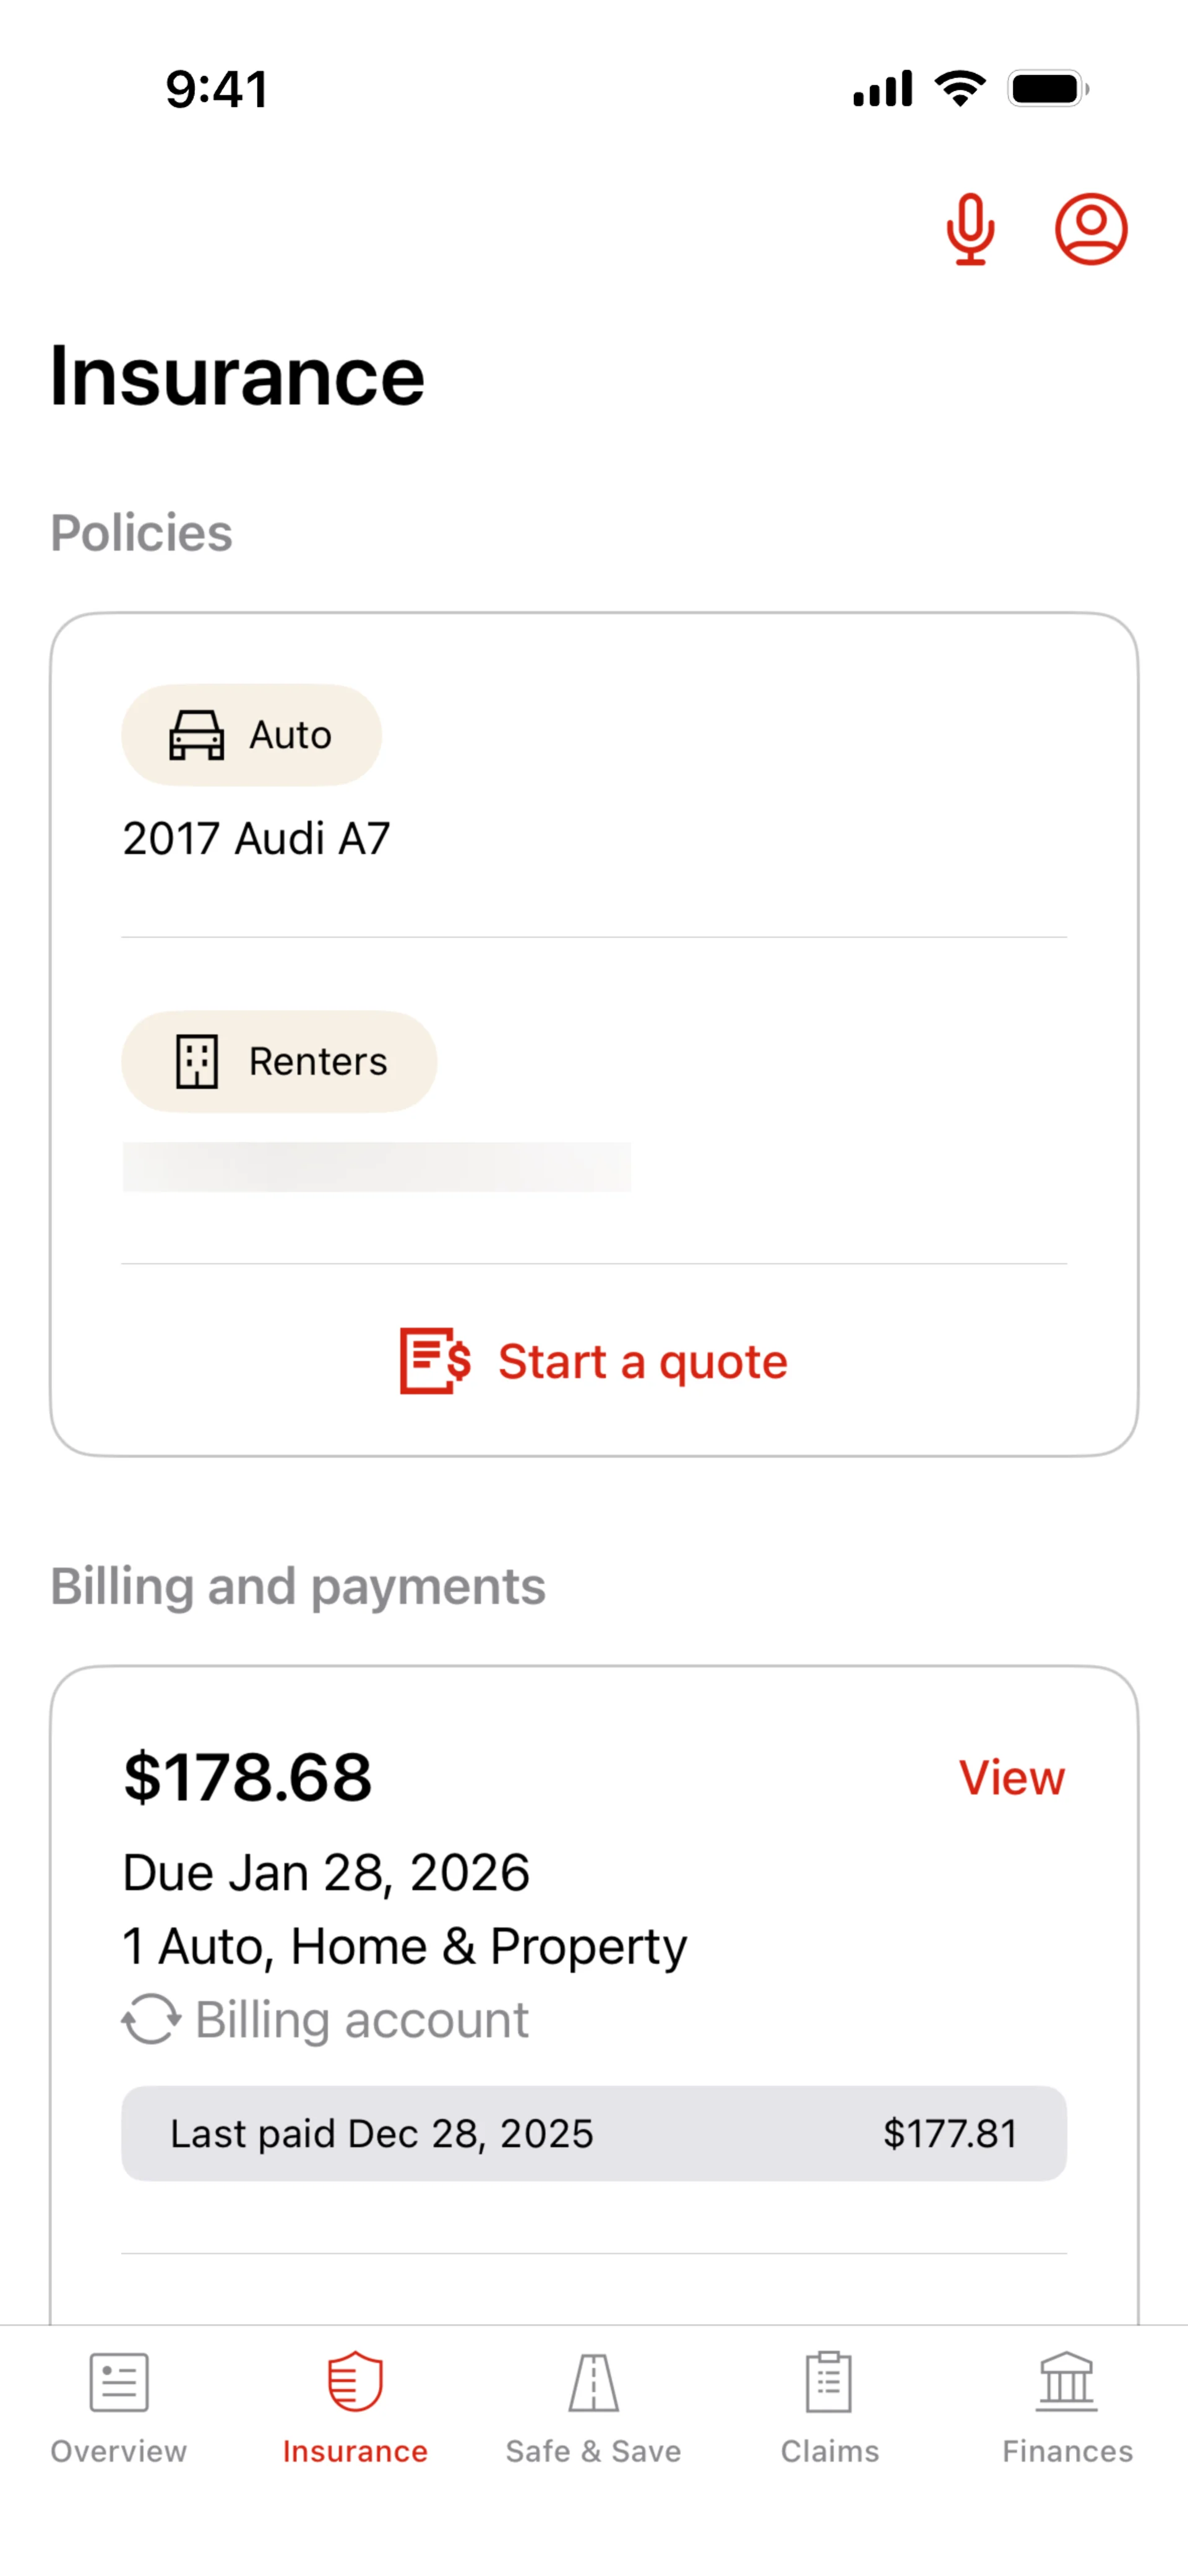
Task: Tap the car icon in the Auto badge
Action: coord(196,735)
